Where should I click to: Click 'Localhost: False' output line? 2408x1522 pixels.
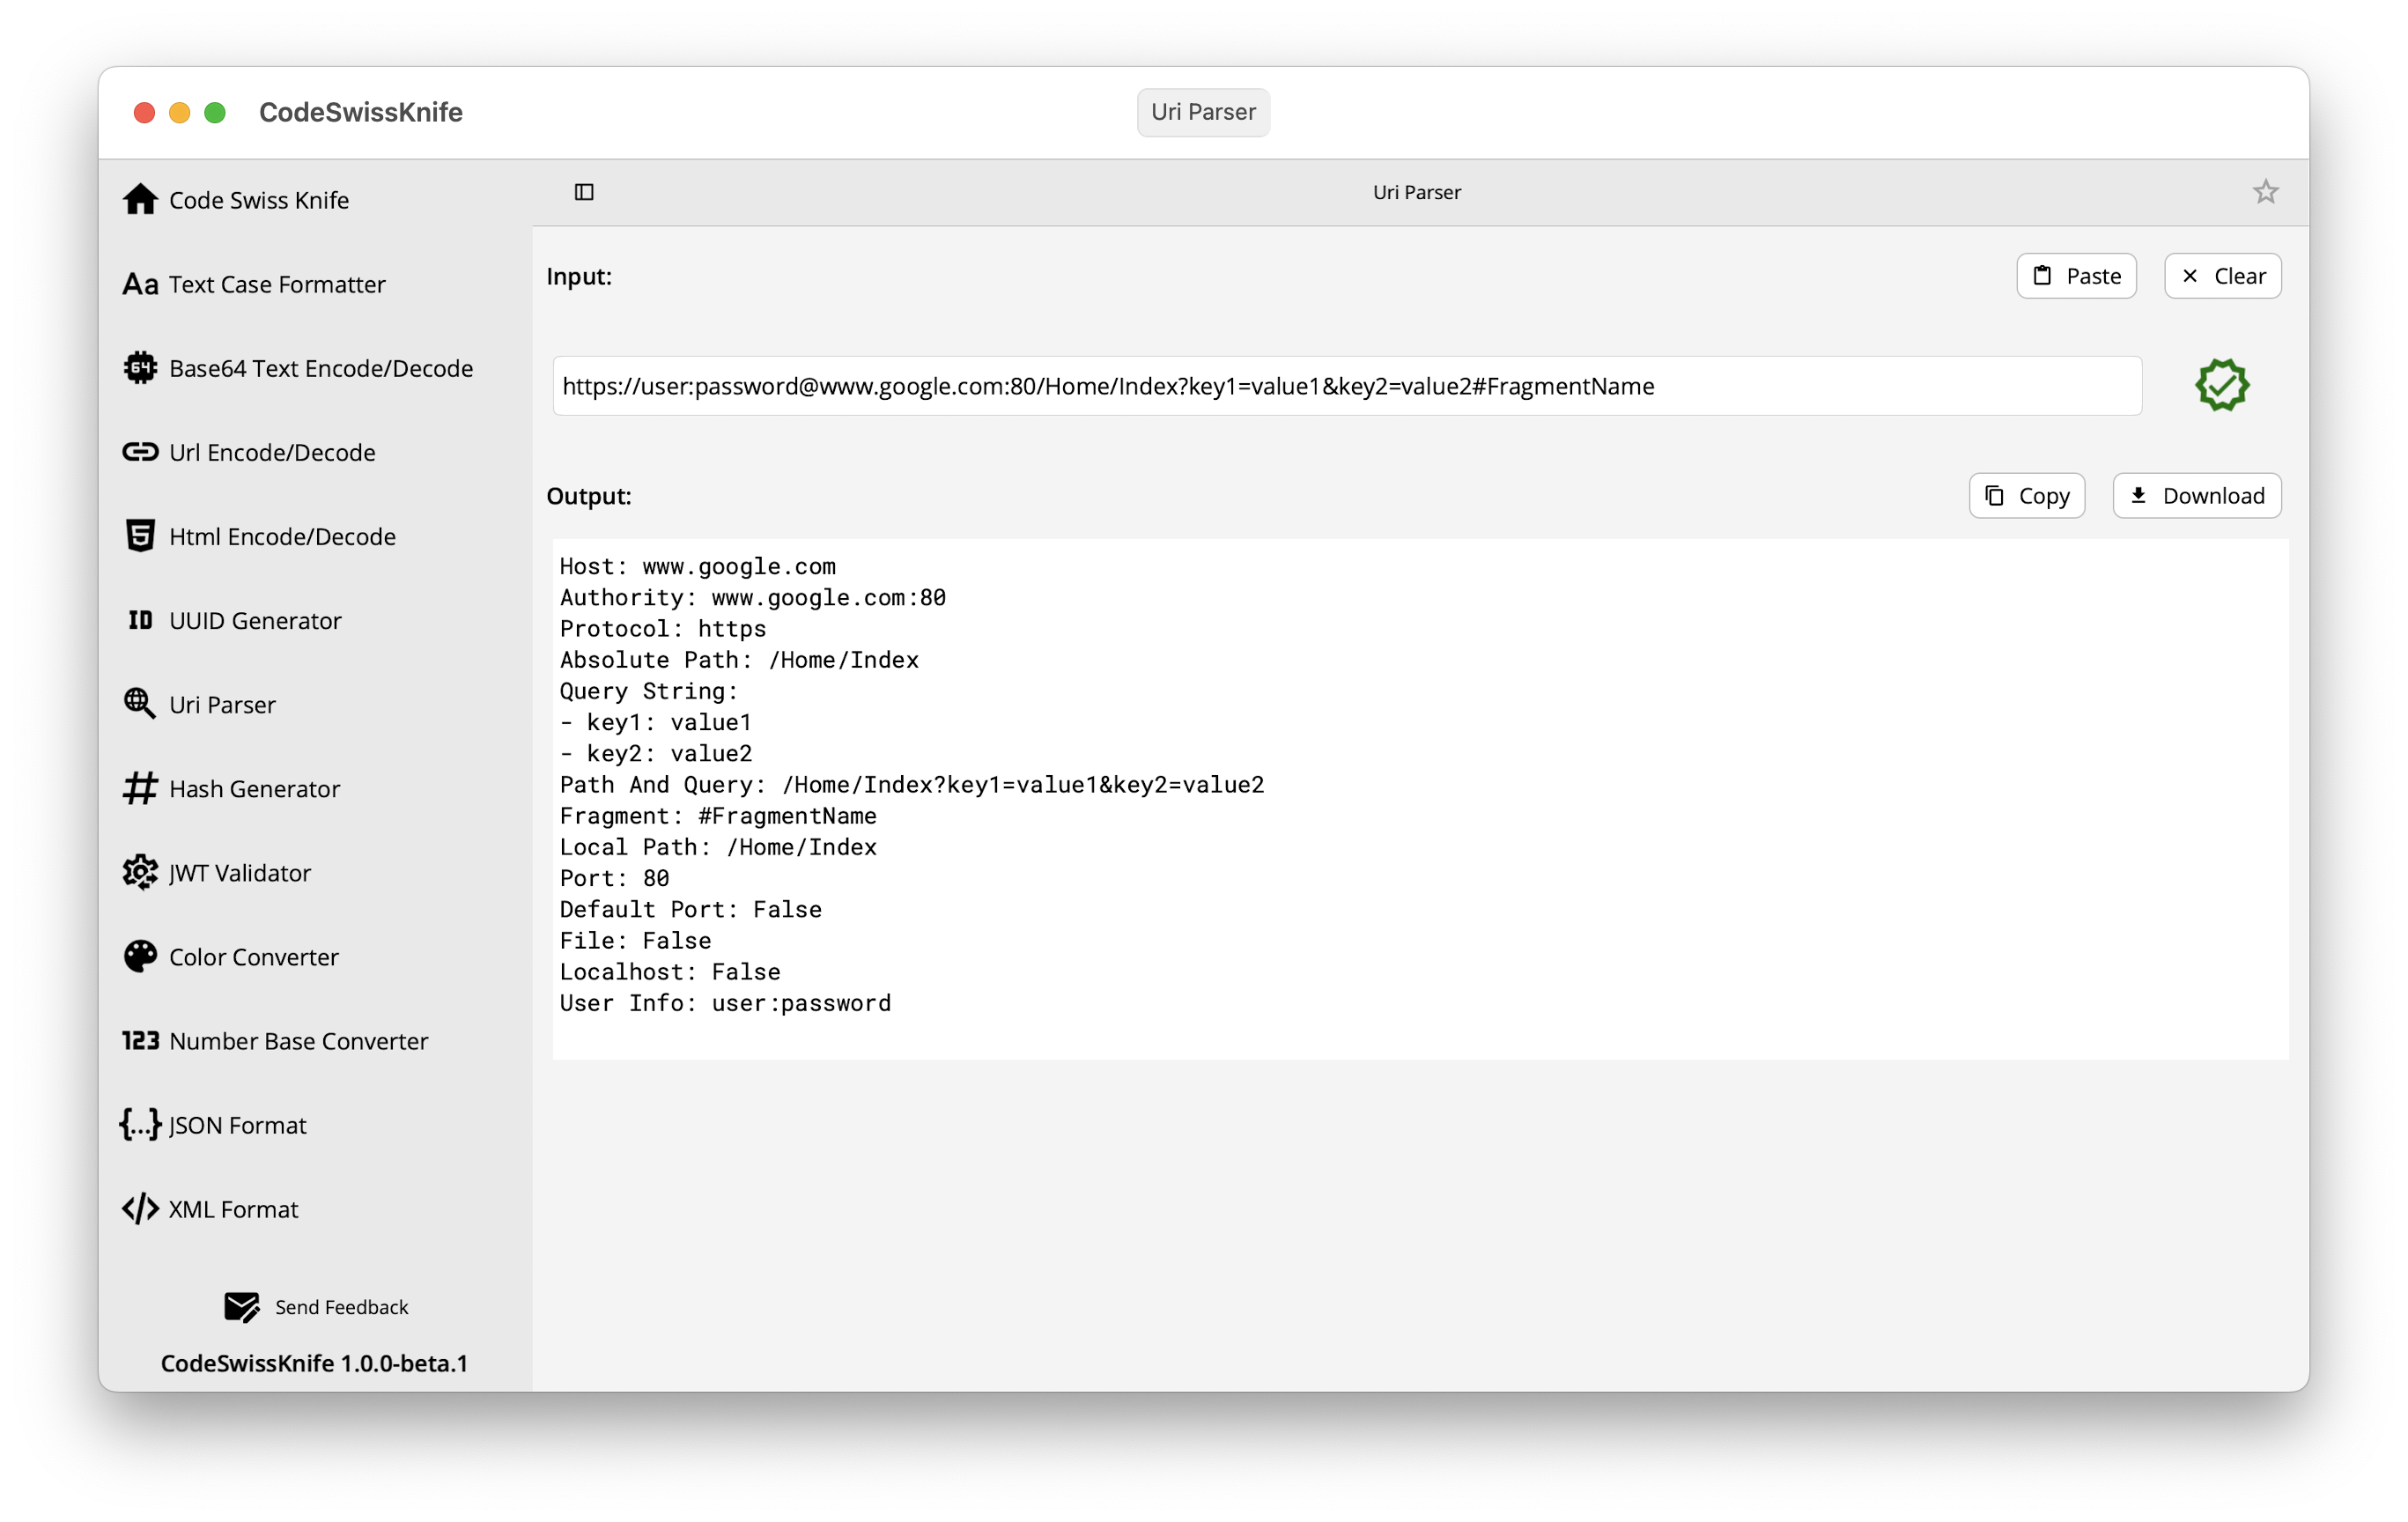coord(670,972)
